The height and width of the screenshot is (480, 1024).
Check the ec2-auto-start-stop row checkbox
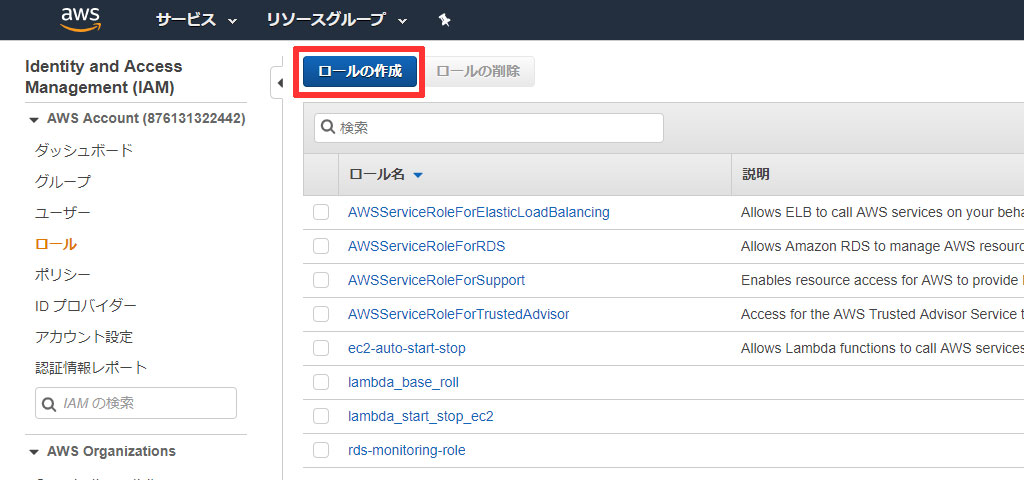[321, 348]
